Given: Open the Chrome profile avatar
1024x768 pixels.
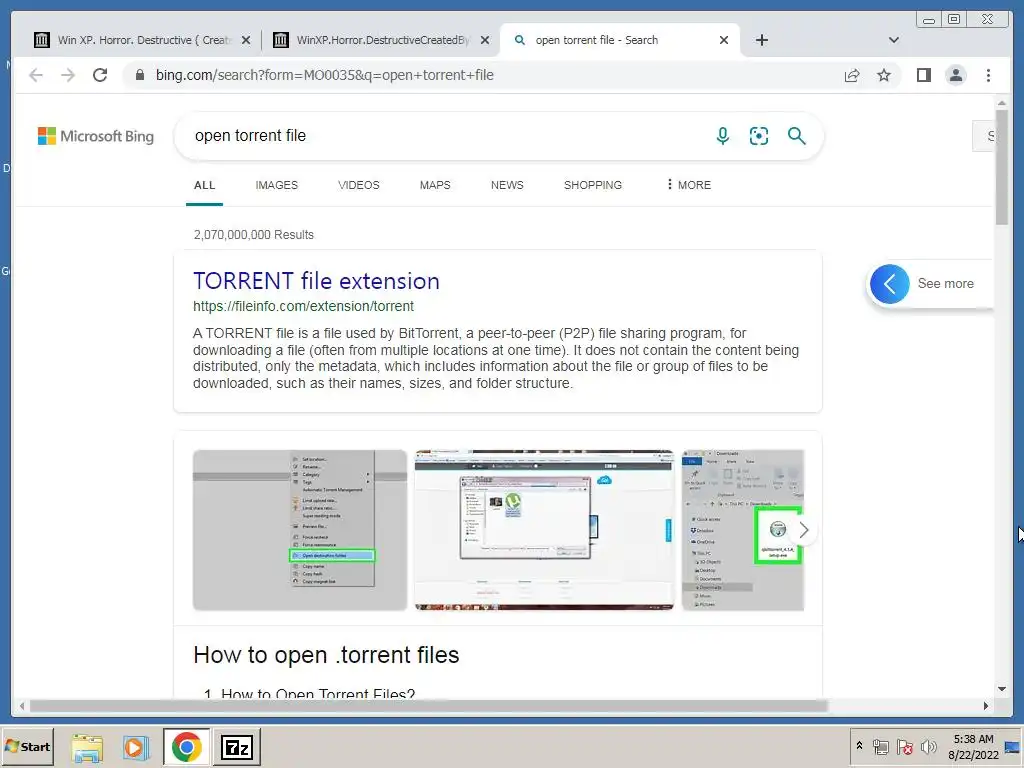Looking at the screenshot, I should (955, 75).
